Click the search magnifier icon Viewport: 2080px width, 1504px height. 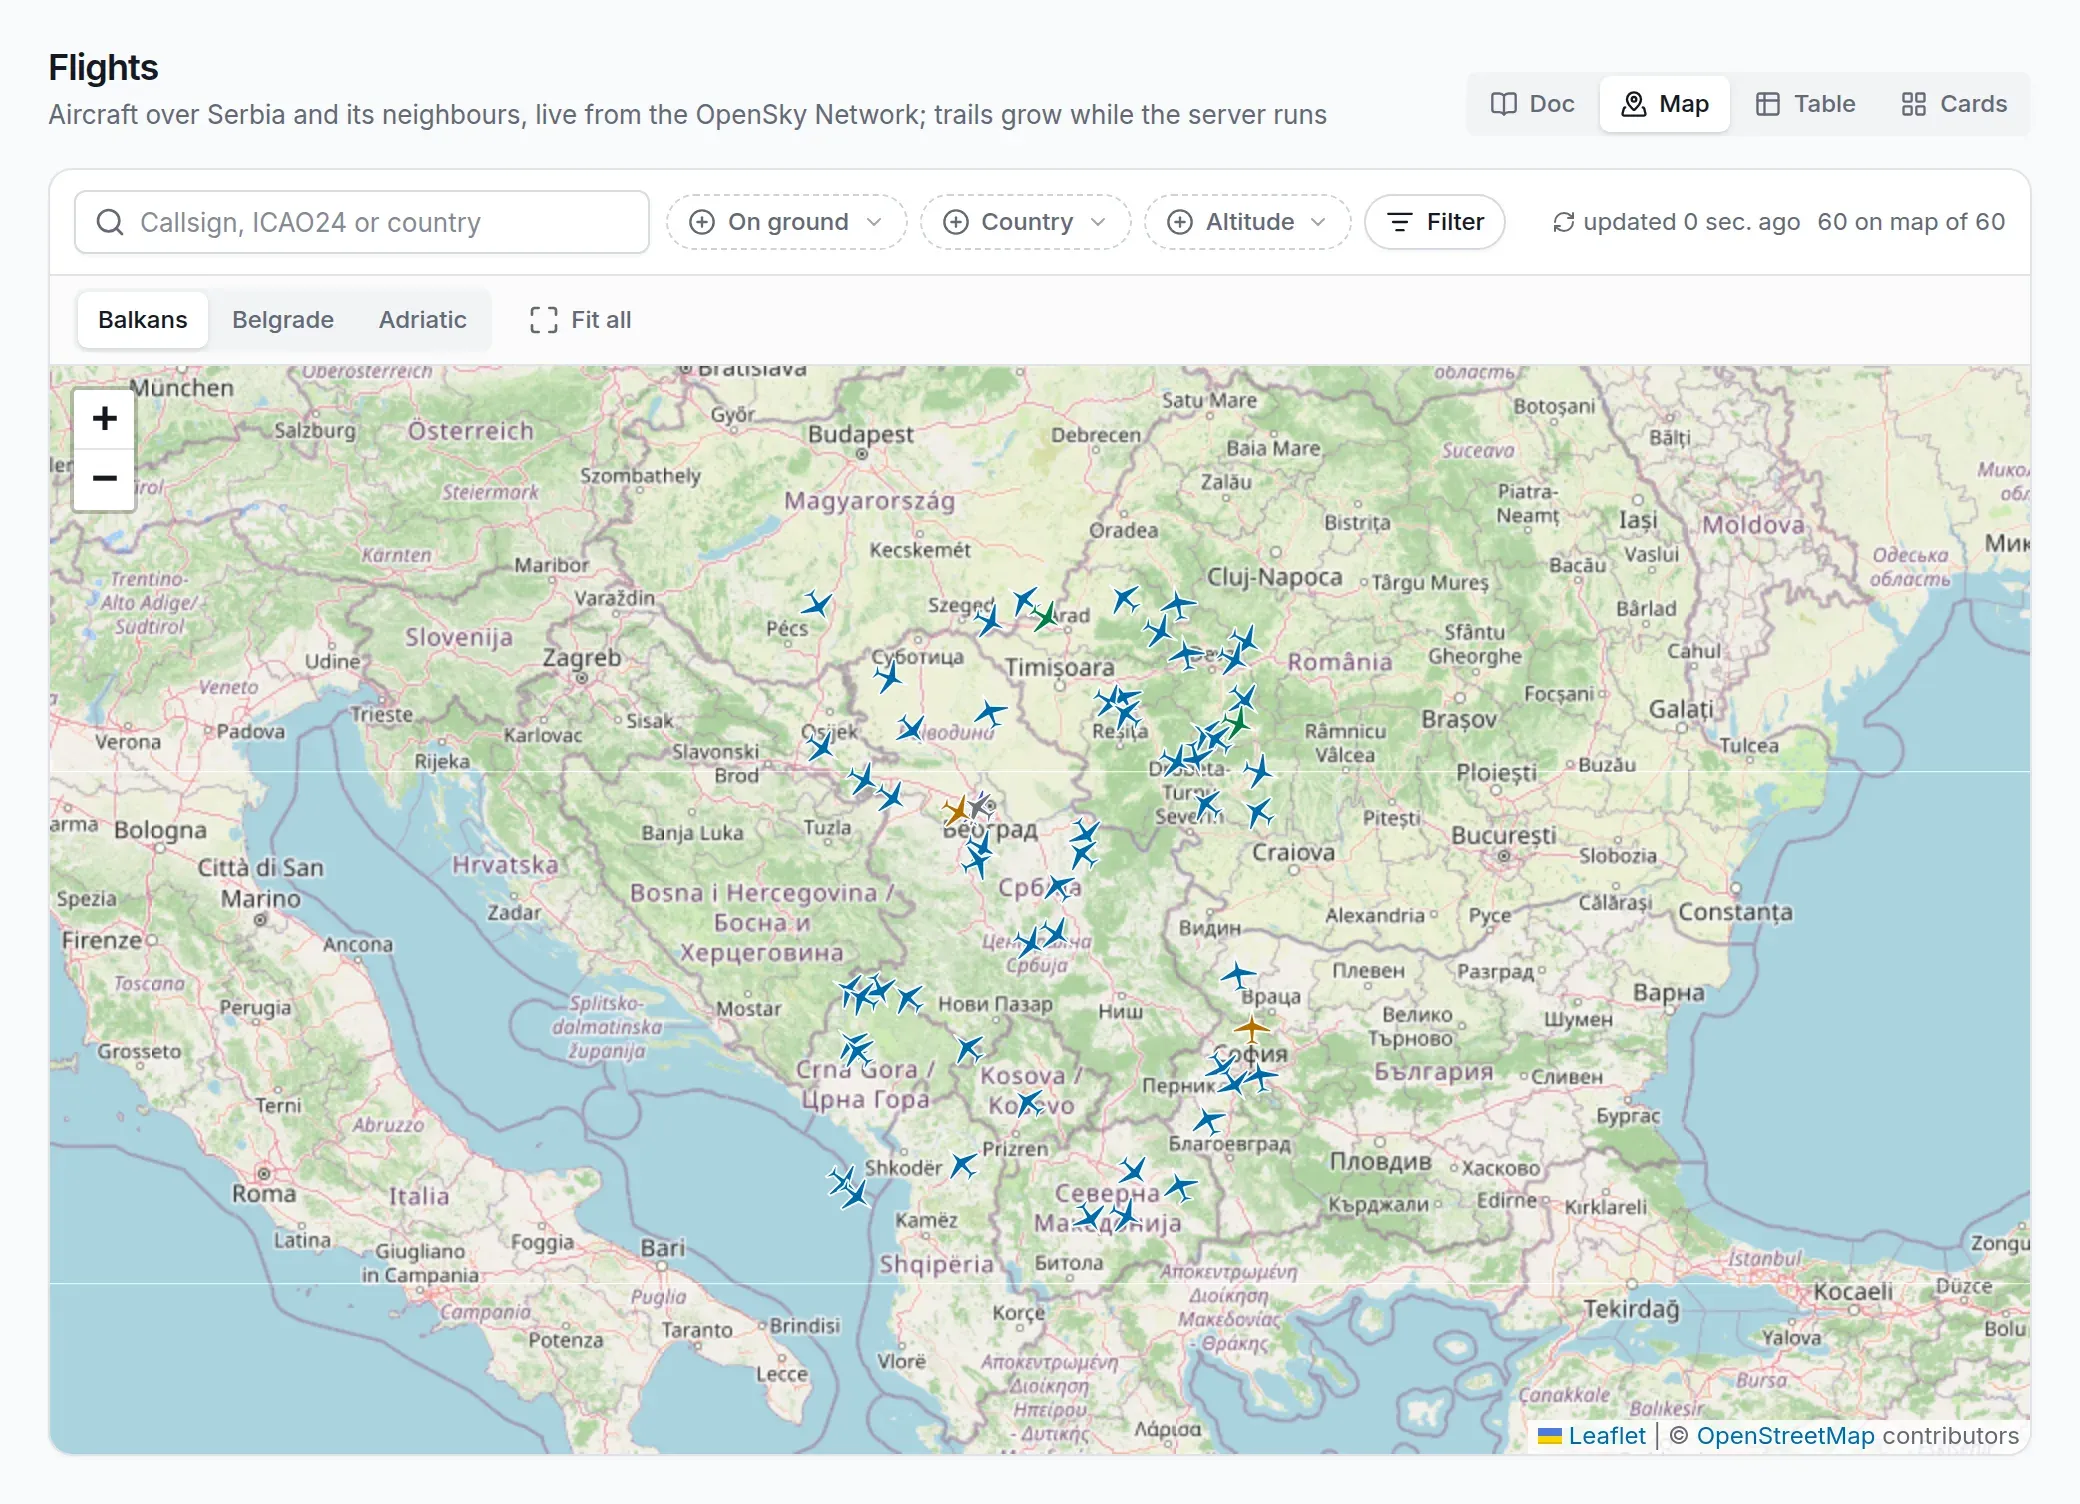click(x=110, y=222)
